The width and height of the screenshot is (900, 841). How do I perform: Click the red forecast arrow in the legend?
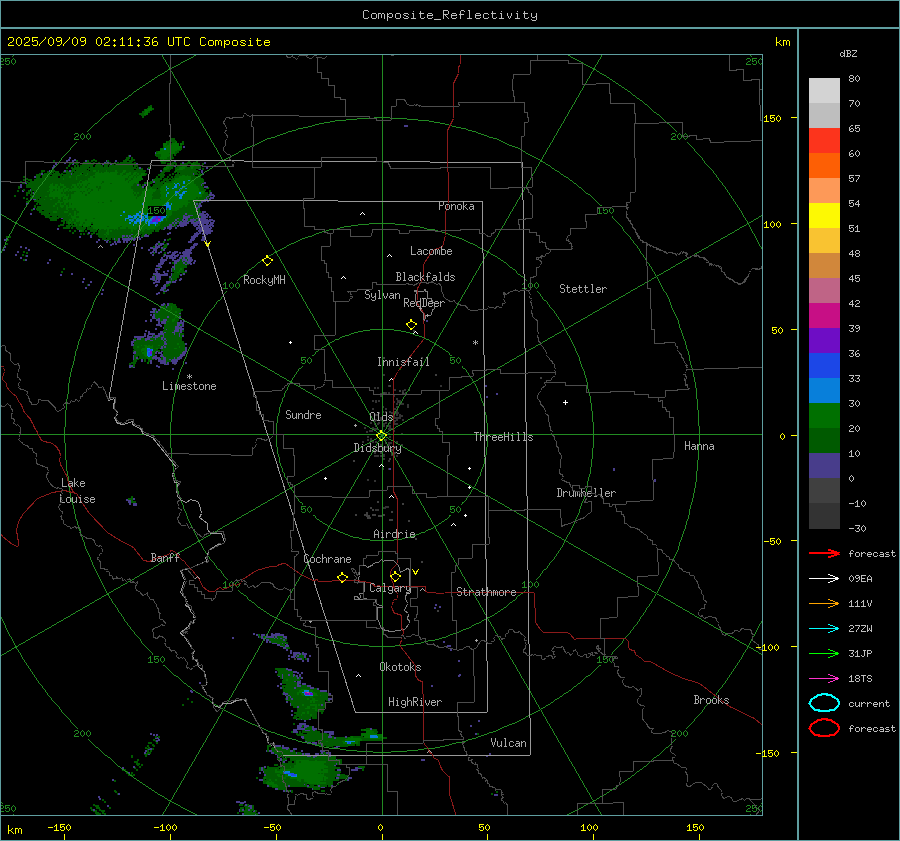pyautogui.click(x=824, y=553)
